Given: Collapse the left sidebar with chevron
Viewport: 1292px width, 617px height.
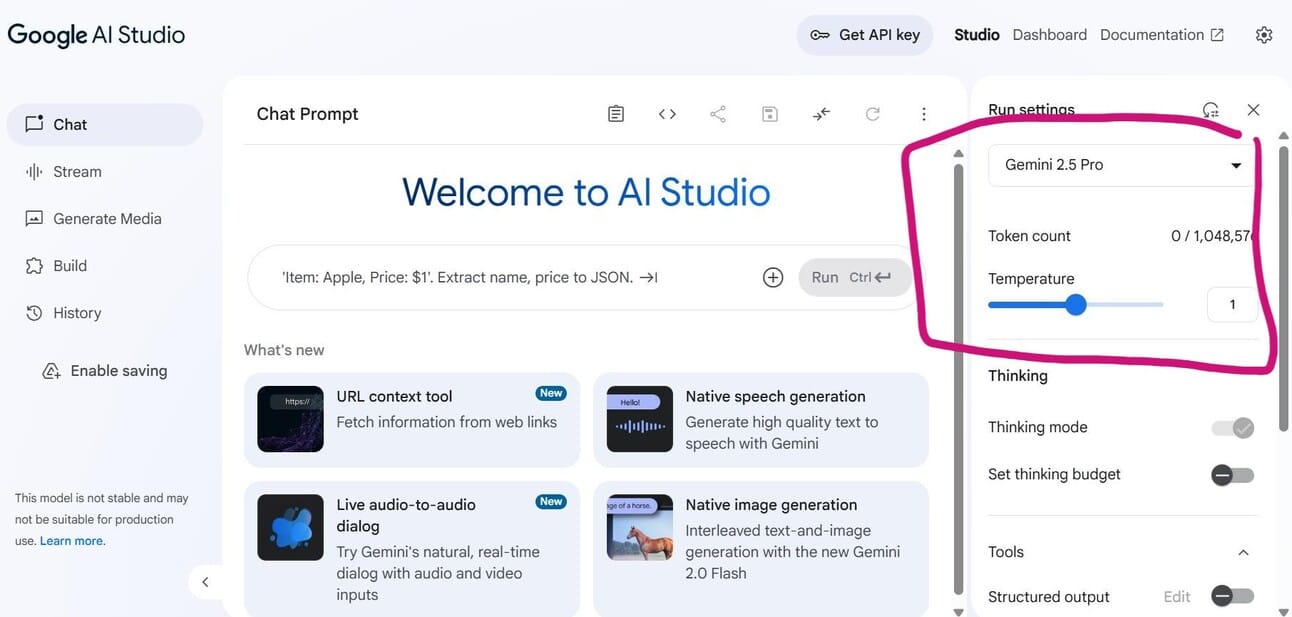Looking at the screenshot, I should tap(205, 582).
